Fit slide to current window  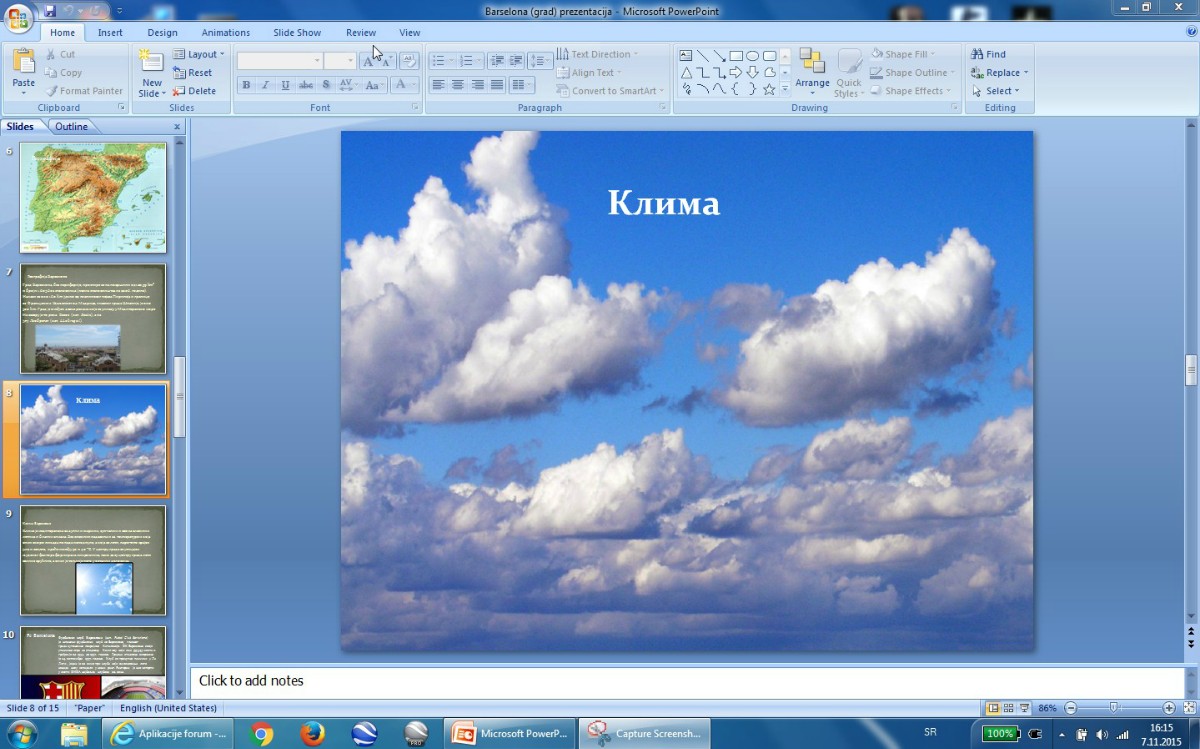[x=1189, y=708]
